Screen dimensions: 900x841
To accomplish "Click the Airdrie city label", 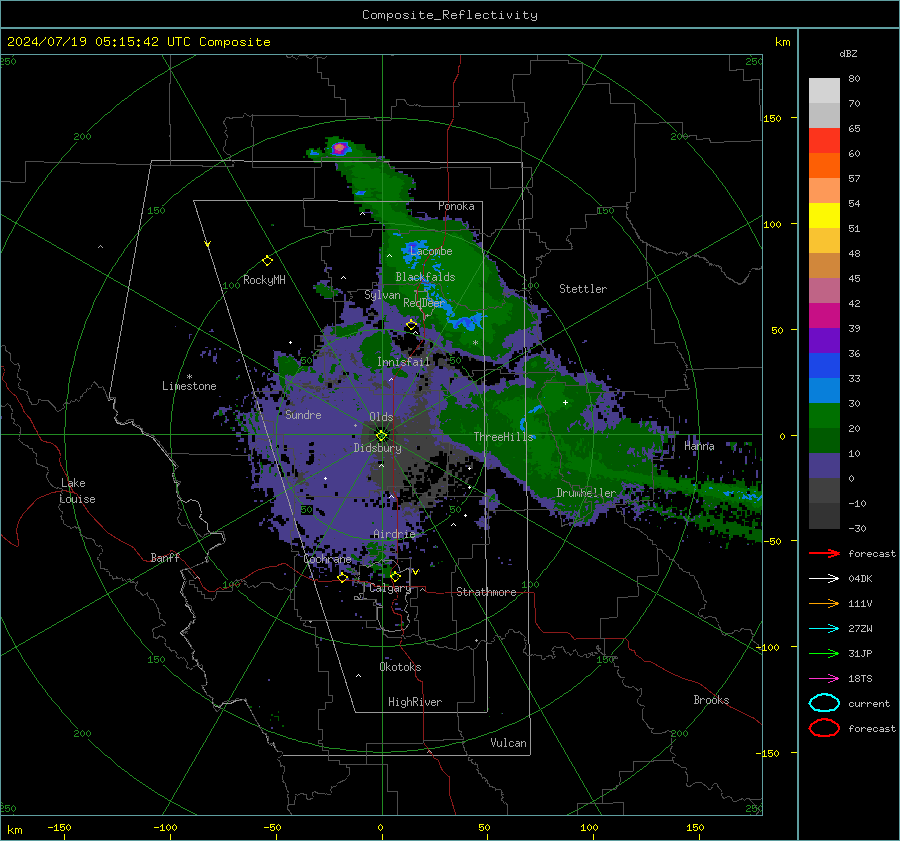I will (394, 534).
